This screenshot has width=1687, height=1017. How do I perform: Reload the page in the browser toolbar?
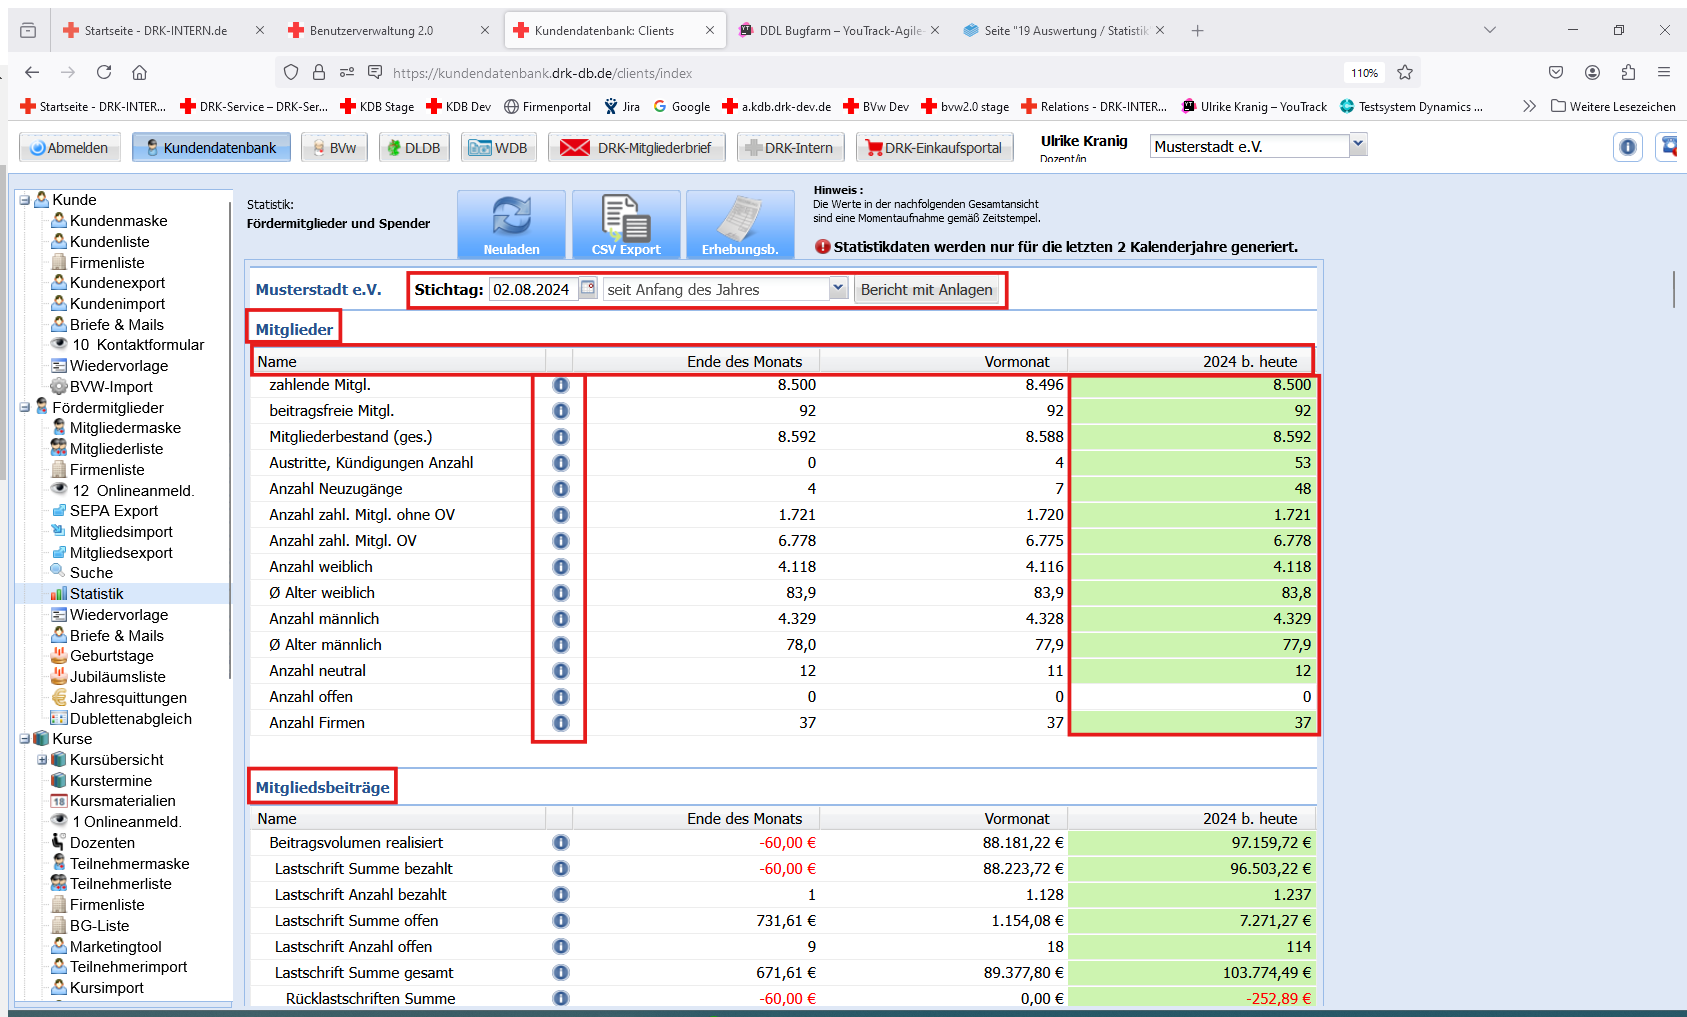point(104,72)
